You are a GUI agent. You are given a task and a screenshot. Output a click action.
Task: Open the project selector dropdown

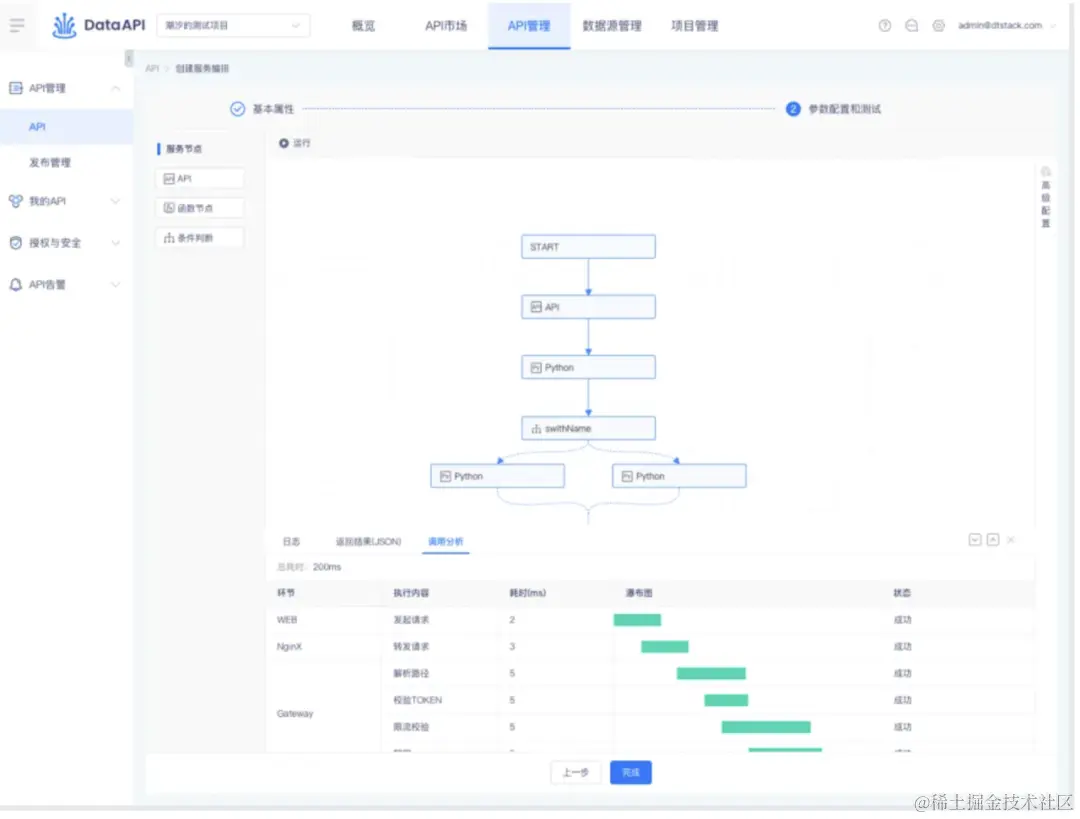[233, 25]
